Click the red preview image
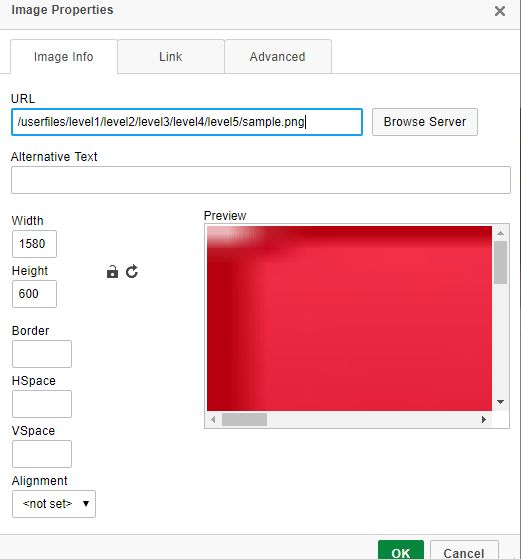521x560 pixels. click(349, 318)
